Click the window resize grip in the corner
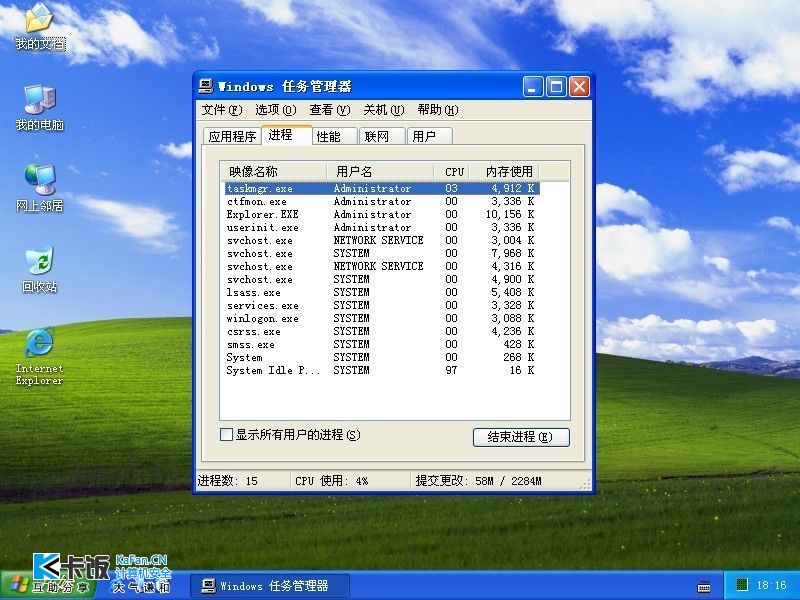 586,484
